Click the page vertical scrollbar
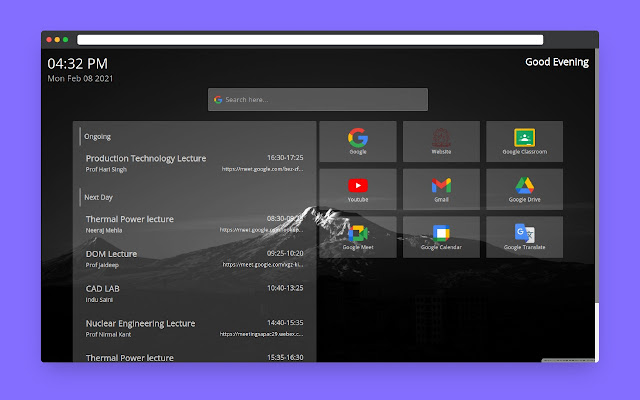 (x=597, y=204)
